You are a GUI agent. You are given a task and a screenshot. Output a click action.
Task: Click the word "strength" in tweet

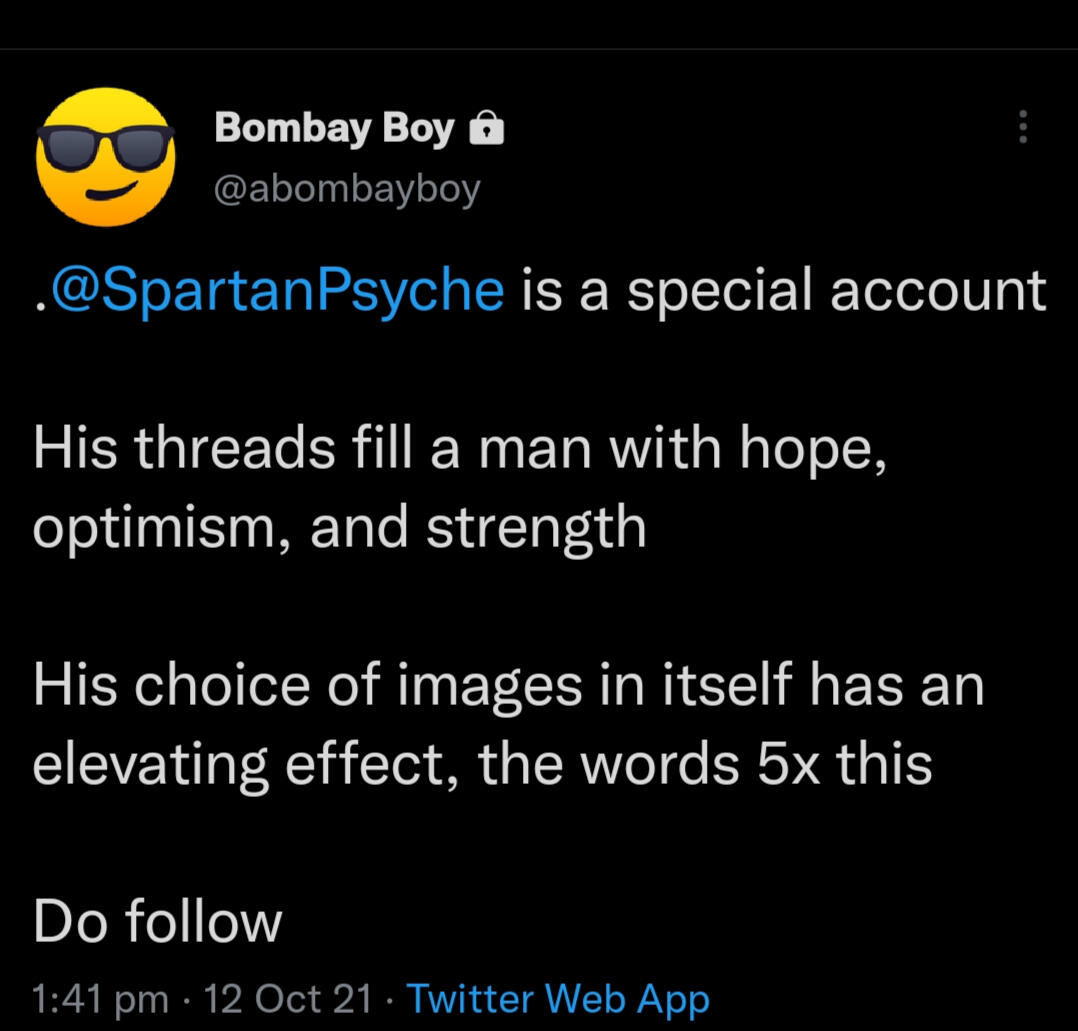click(x=536, y=528)
